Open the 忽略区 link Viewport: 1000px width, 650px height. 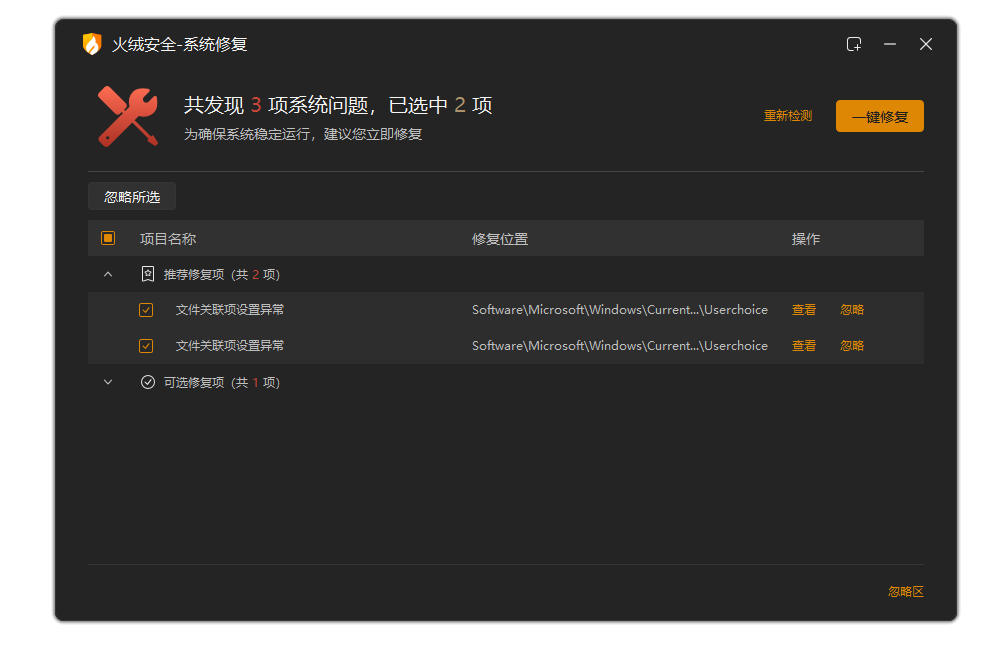click(x=906, y=591)
